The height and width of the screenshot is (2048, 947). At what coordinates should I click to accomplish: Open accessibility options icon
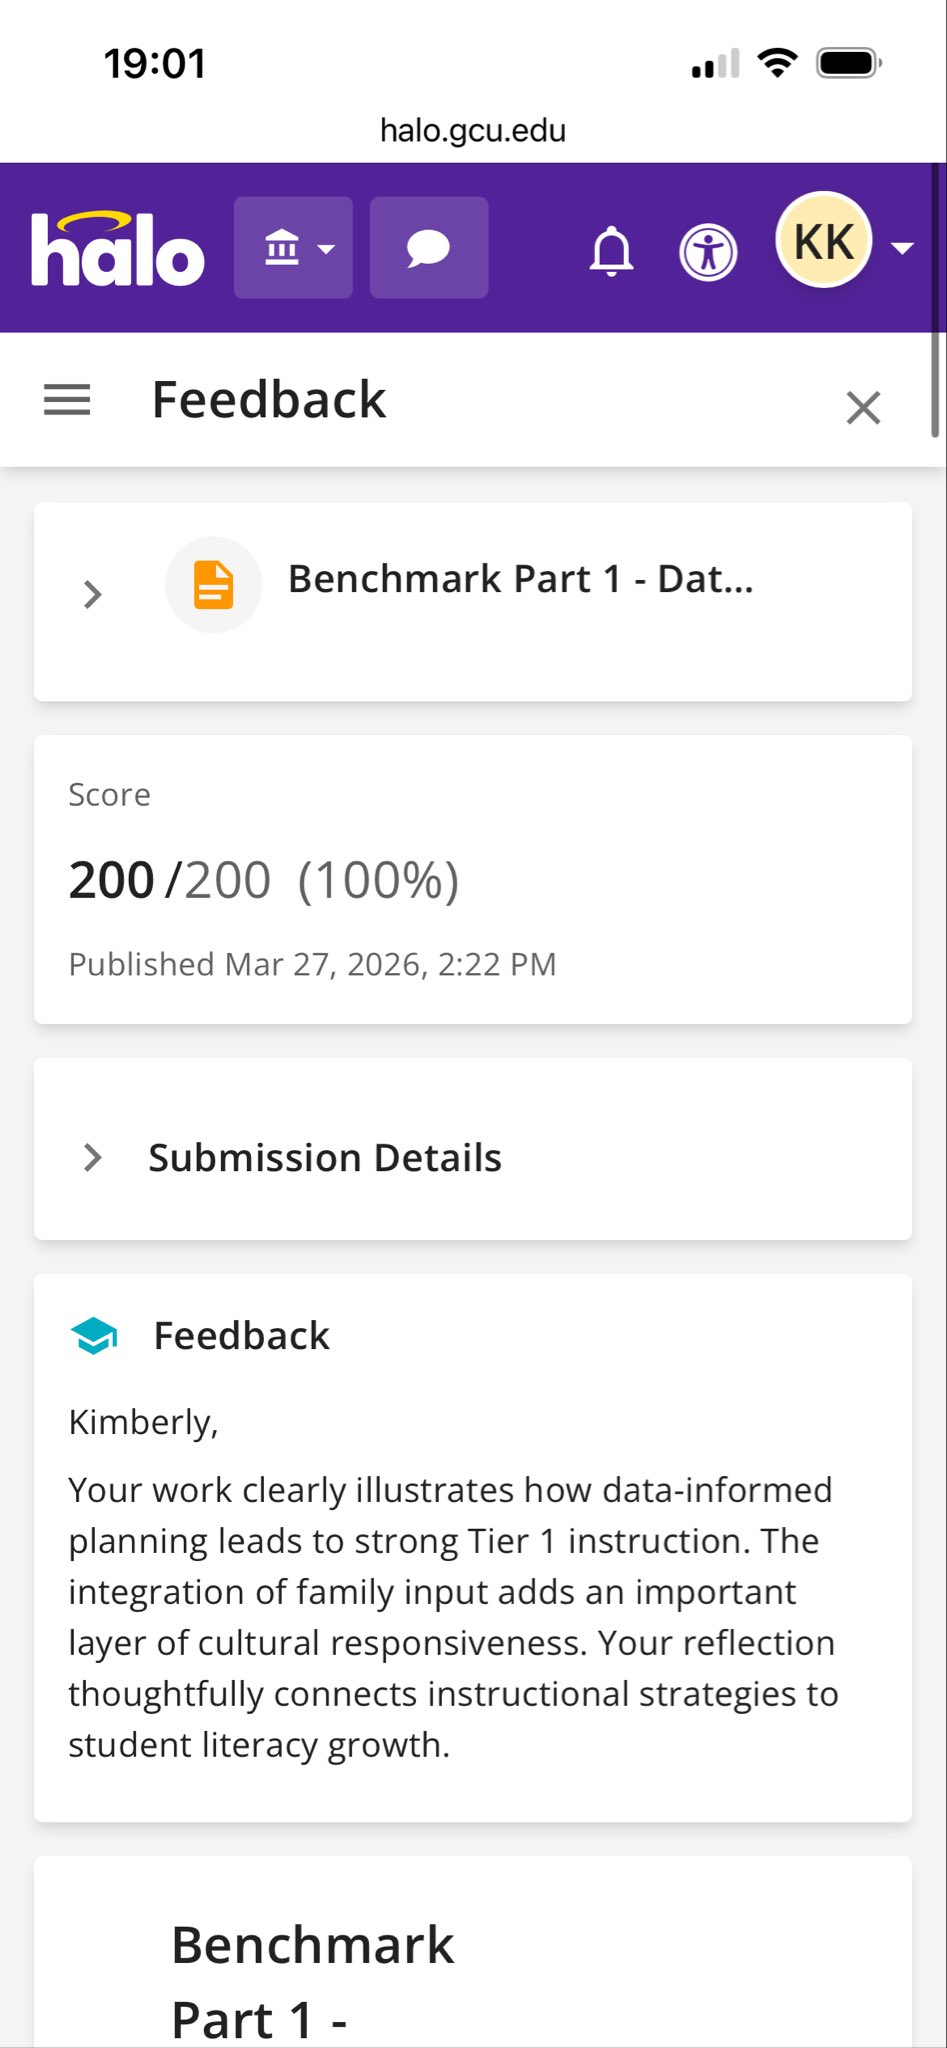(x=708, y=252)
